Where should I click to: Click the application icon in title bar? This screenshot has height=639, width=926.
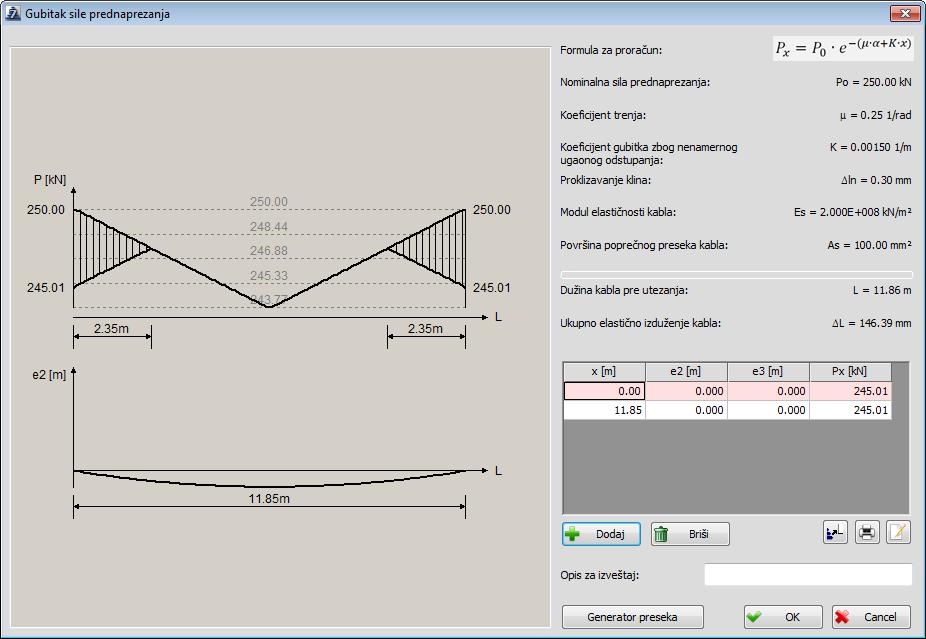pyautogui.click(x=12, y=13)
